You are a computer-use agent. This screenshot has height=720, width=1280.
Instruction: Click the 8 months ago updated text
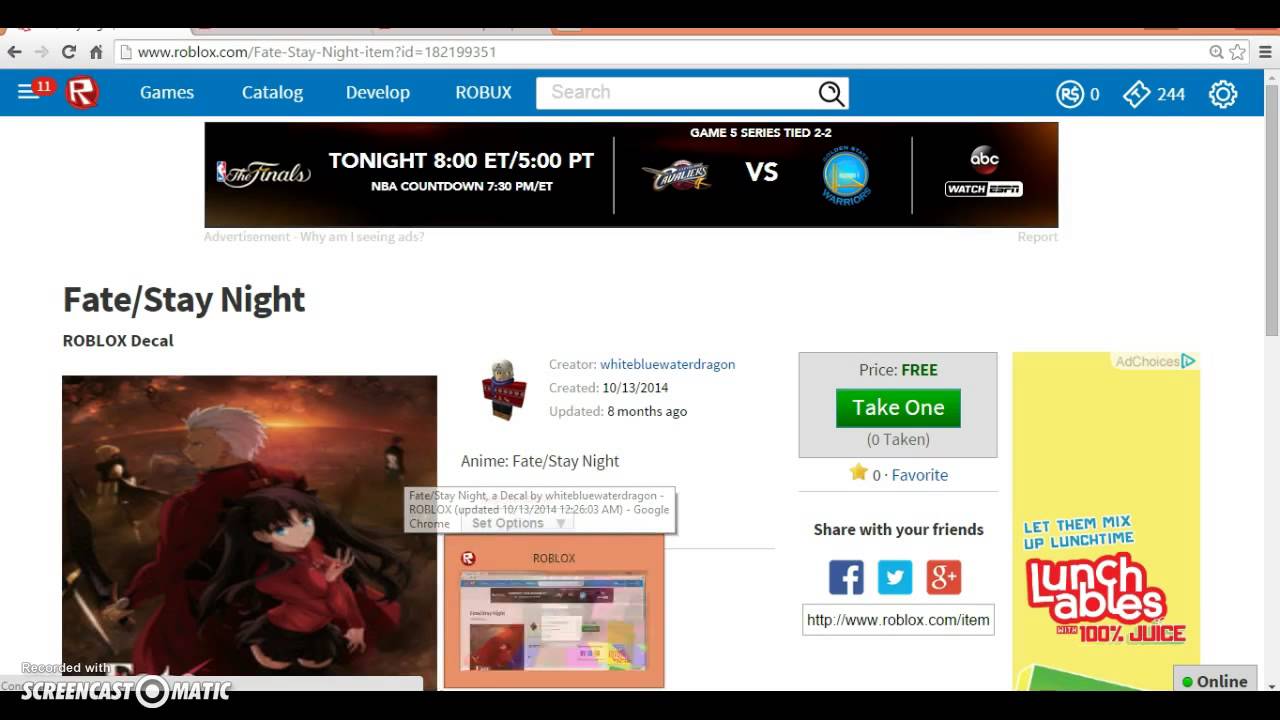coord(647,411)
